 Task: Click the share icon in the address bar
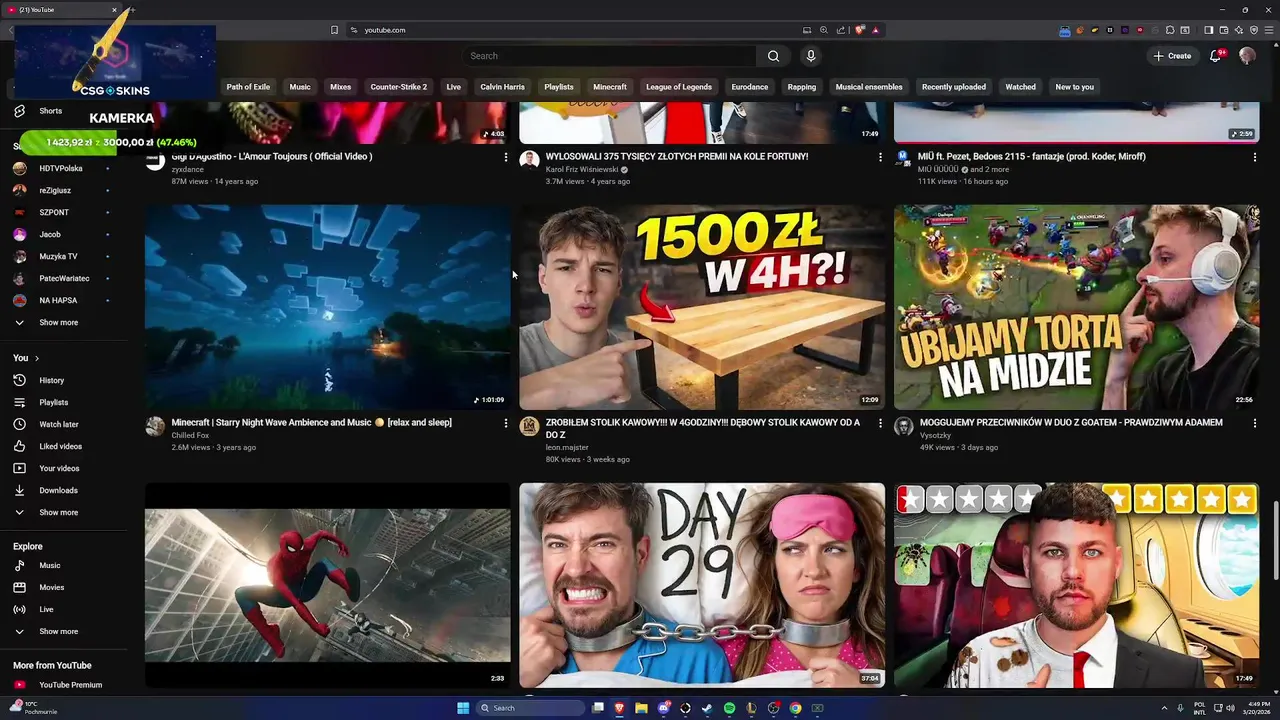click(841, 30)
